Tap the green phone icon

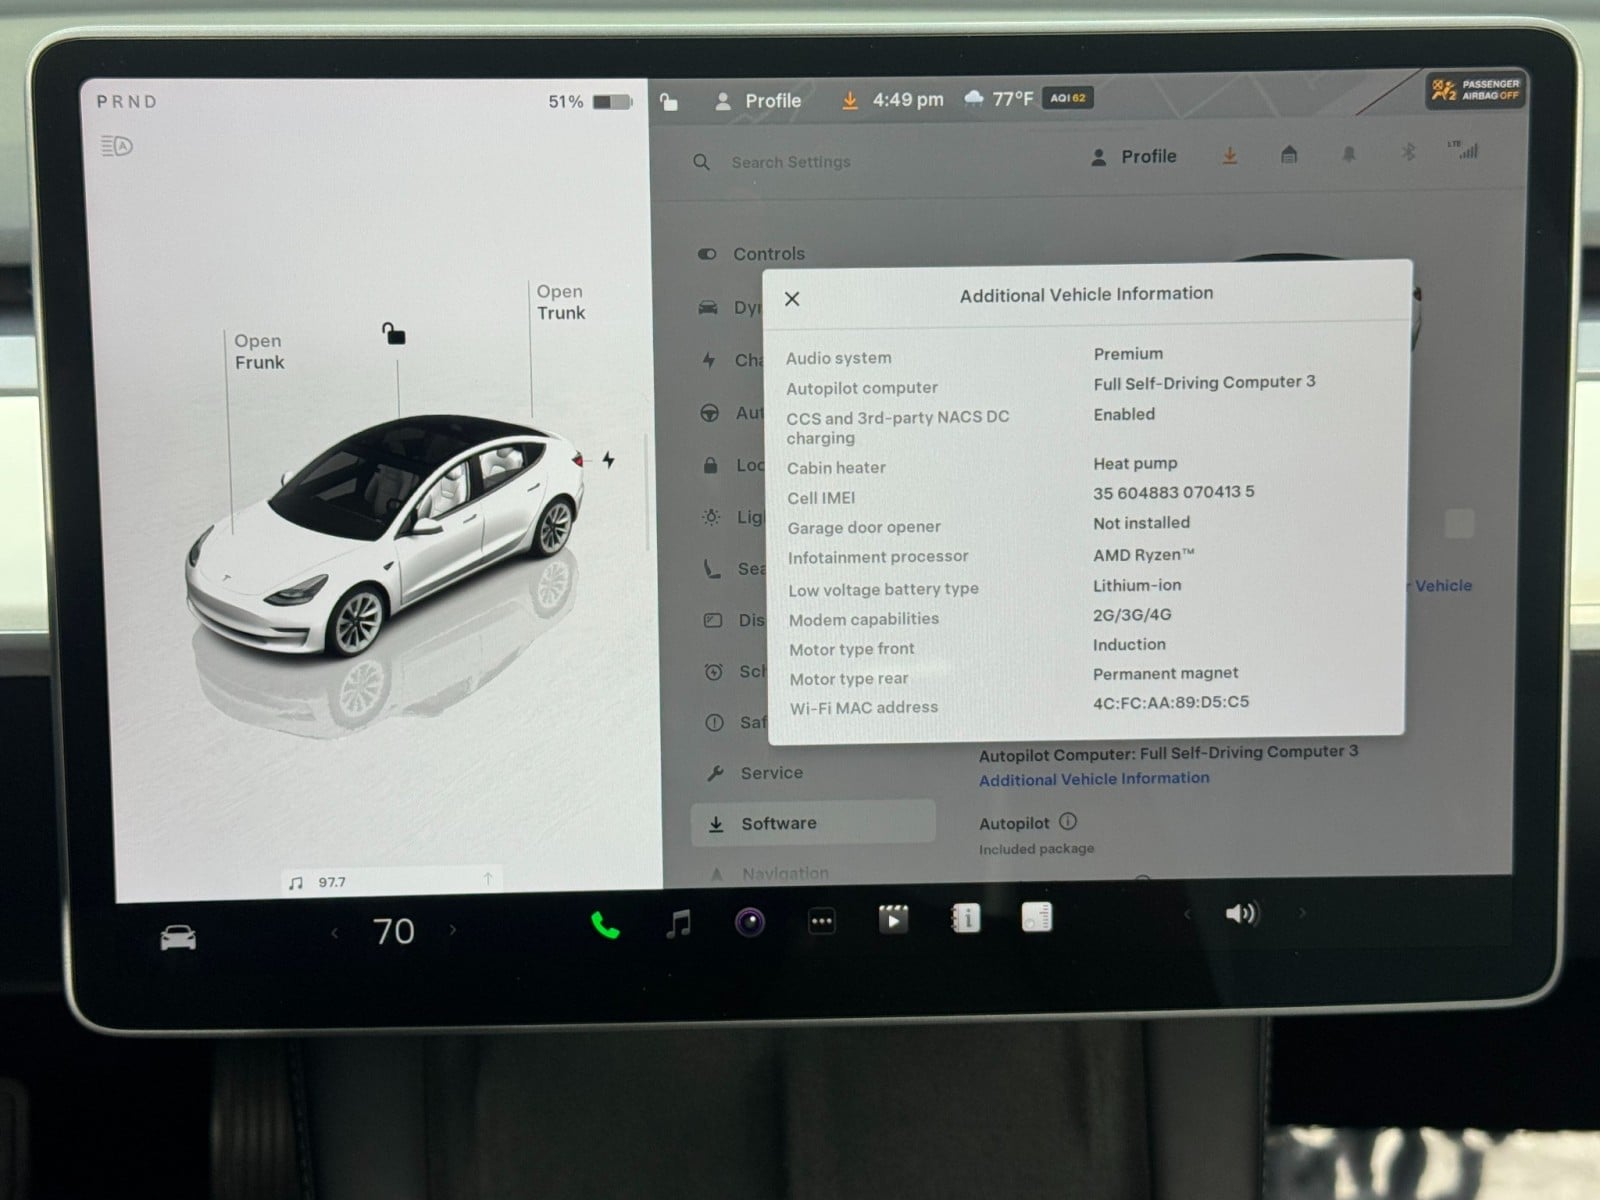pyautogui.click(x=605, y=925)
